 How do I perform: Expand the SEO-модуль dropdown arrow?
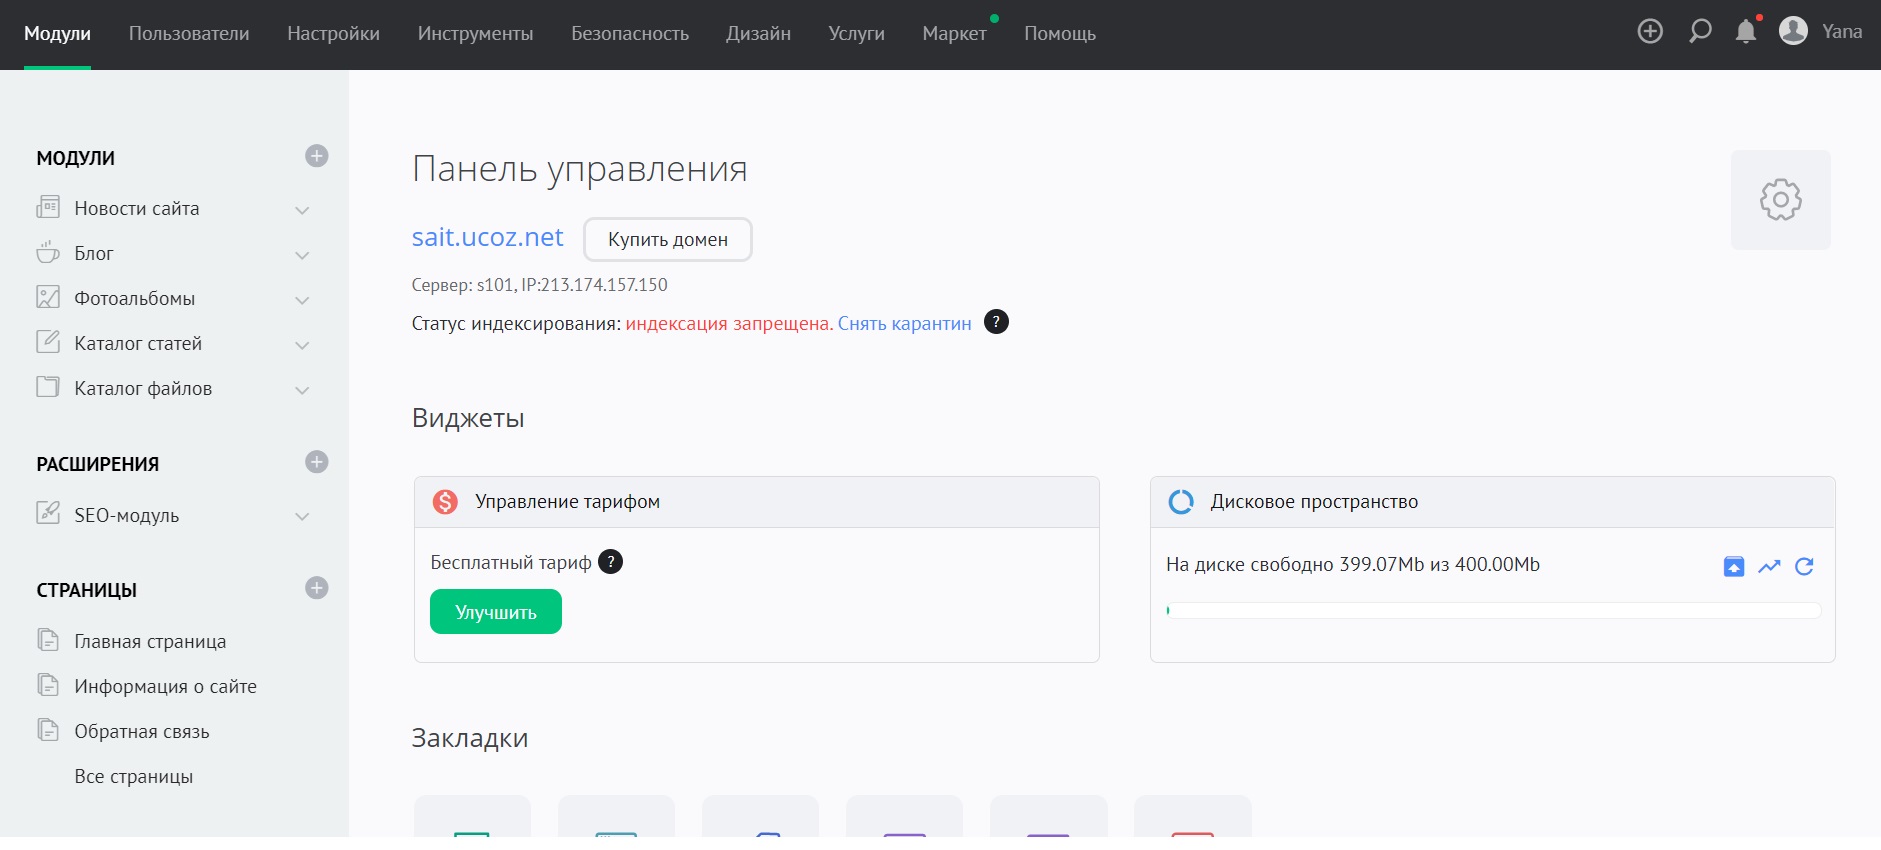click(302, 517)
